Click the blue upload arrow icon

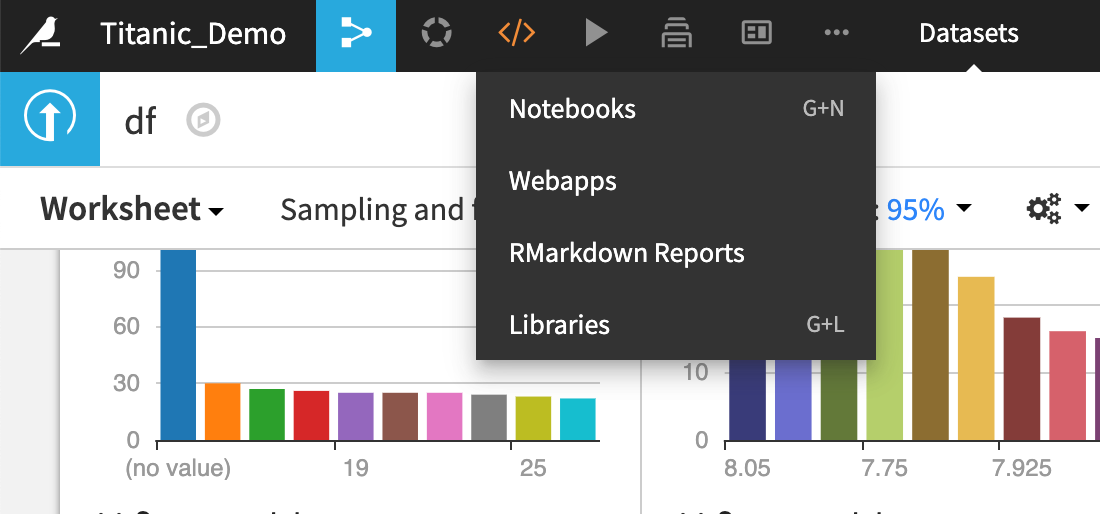[x=50, y=120]
